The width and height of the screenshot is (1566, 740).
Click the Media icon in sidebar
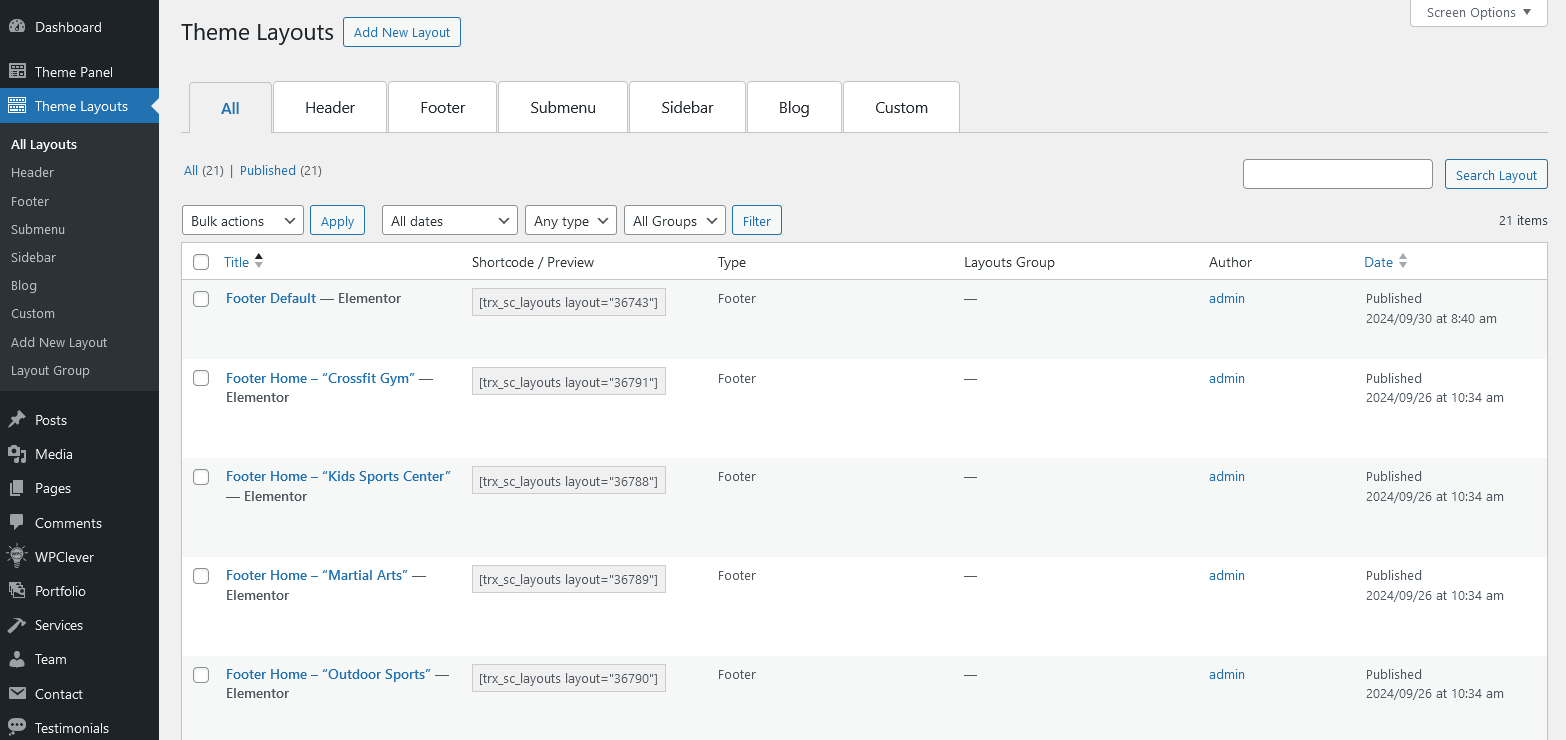coord(17,454)
